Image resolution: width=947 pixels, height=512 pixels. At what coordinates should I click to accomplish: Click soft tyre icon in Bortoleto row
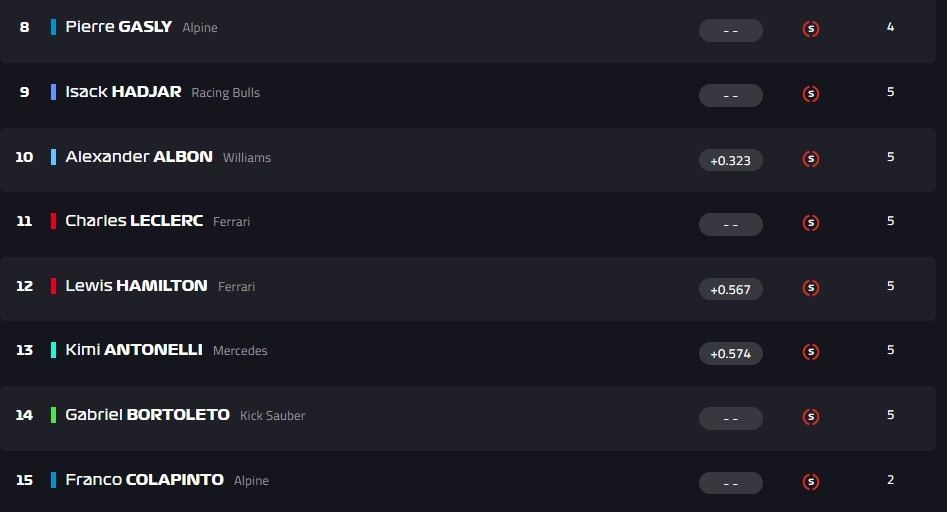(x=811, y=417)
